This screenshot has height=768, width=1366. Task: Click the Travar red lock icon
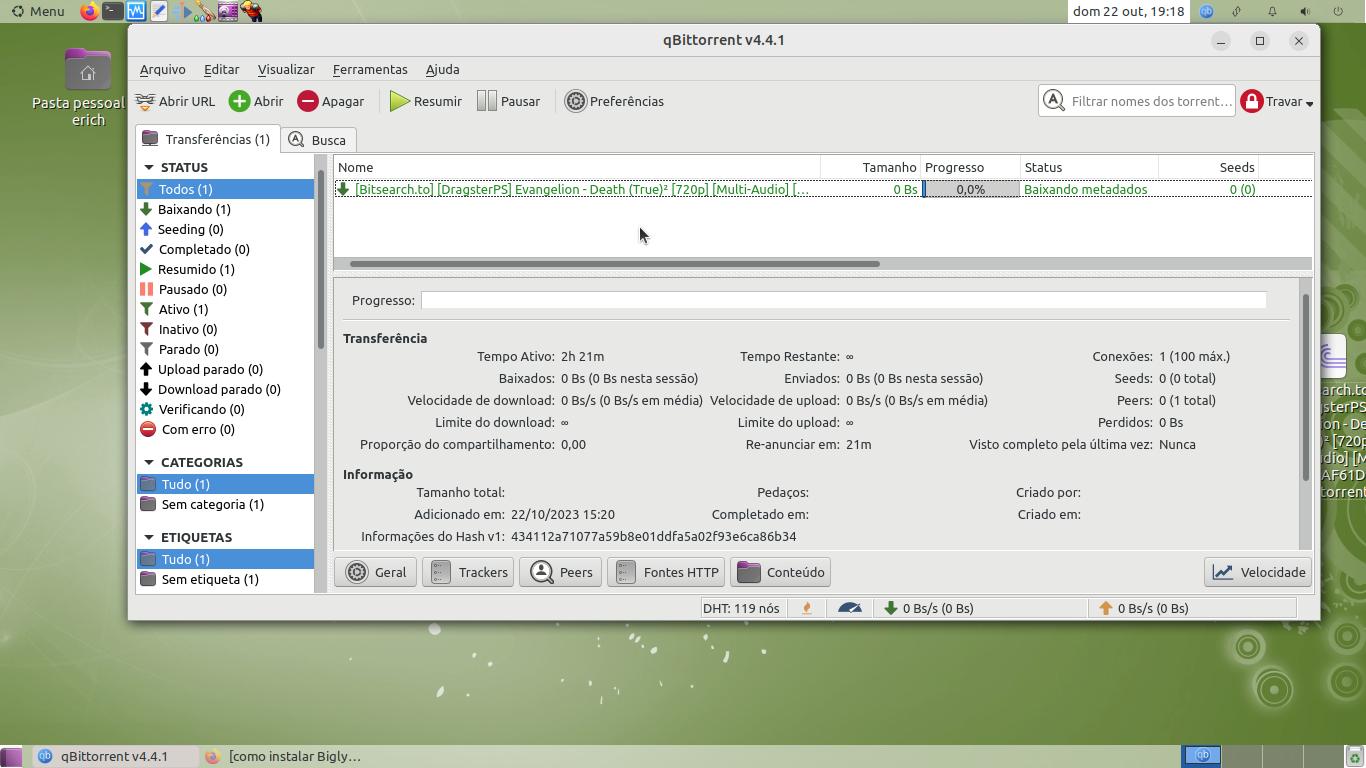(1252, 101)
